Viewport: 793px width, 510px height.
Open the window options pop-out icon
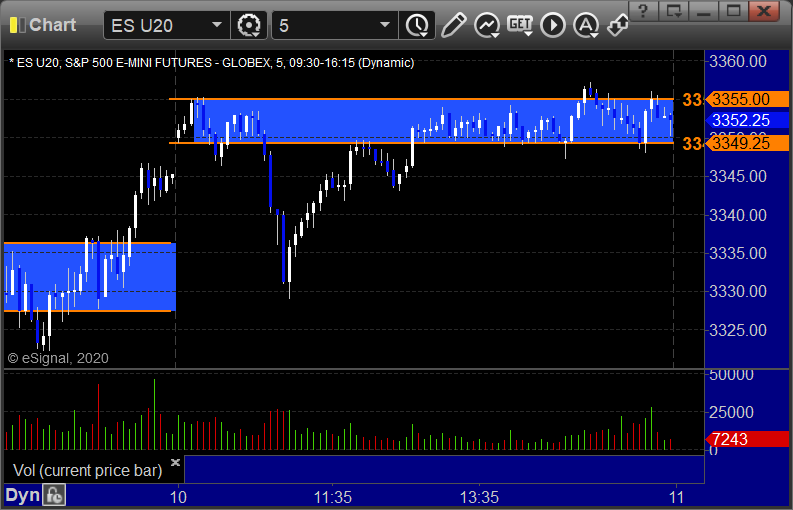click(674, 11)
